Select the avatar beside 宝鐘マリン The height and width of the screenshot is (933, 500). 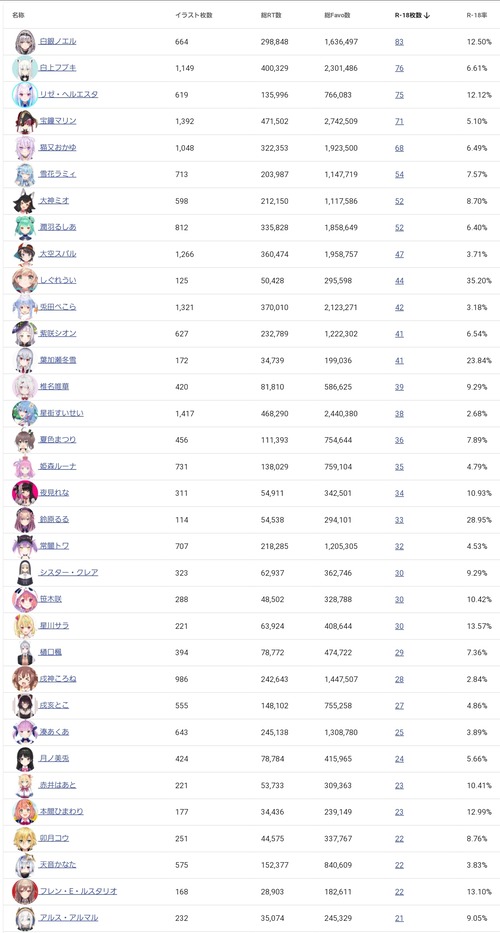pyautogui.click(x=24, y=121)
